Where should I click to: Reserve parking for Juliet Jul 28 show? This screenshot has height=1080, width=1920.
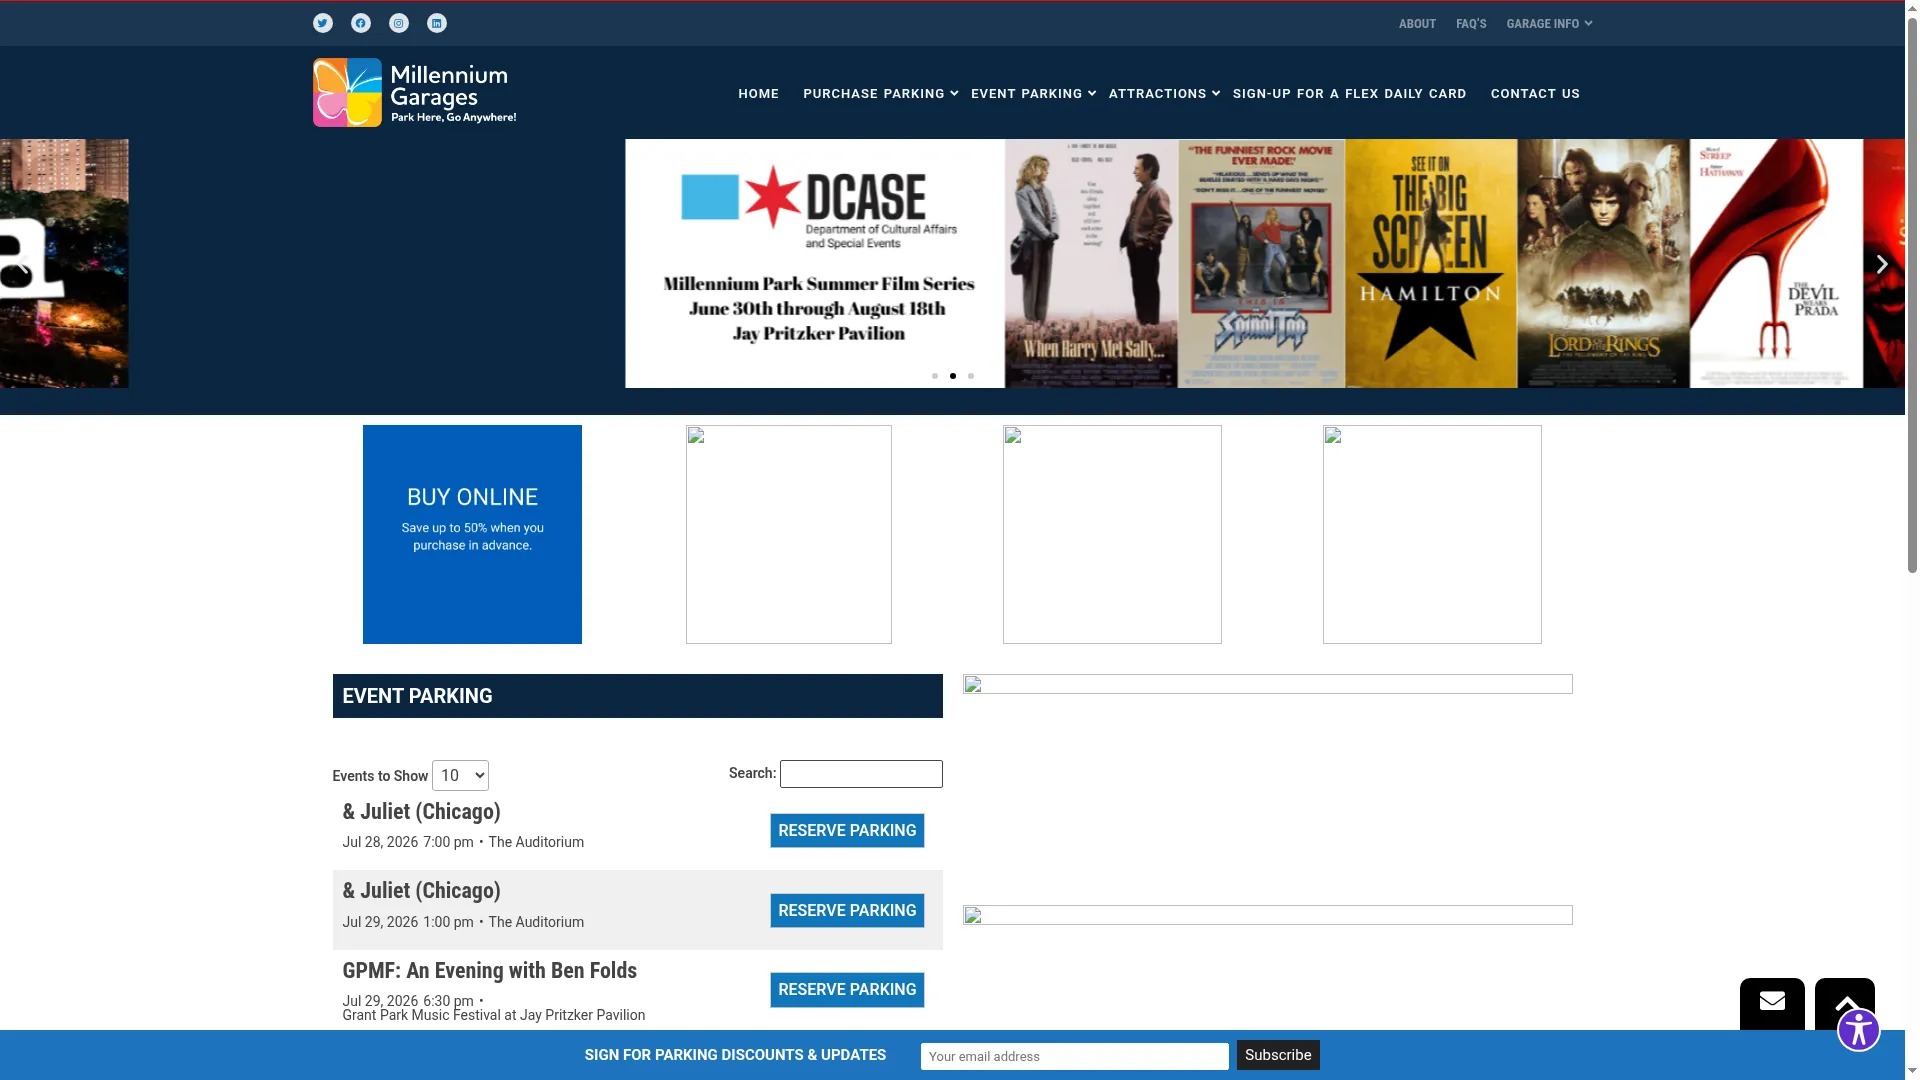click(x=847, y=831)
